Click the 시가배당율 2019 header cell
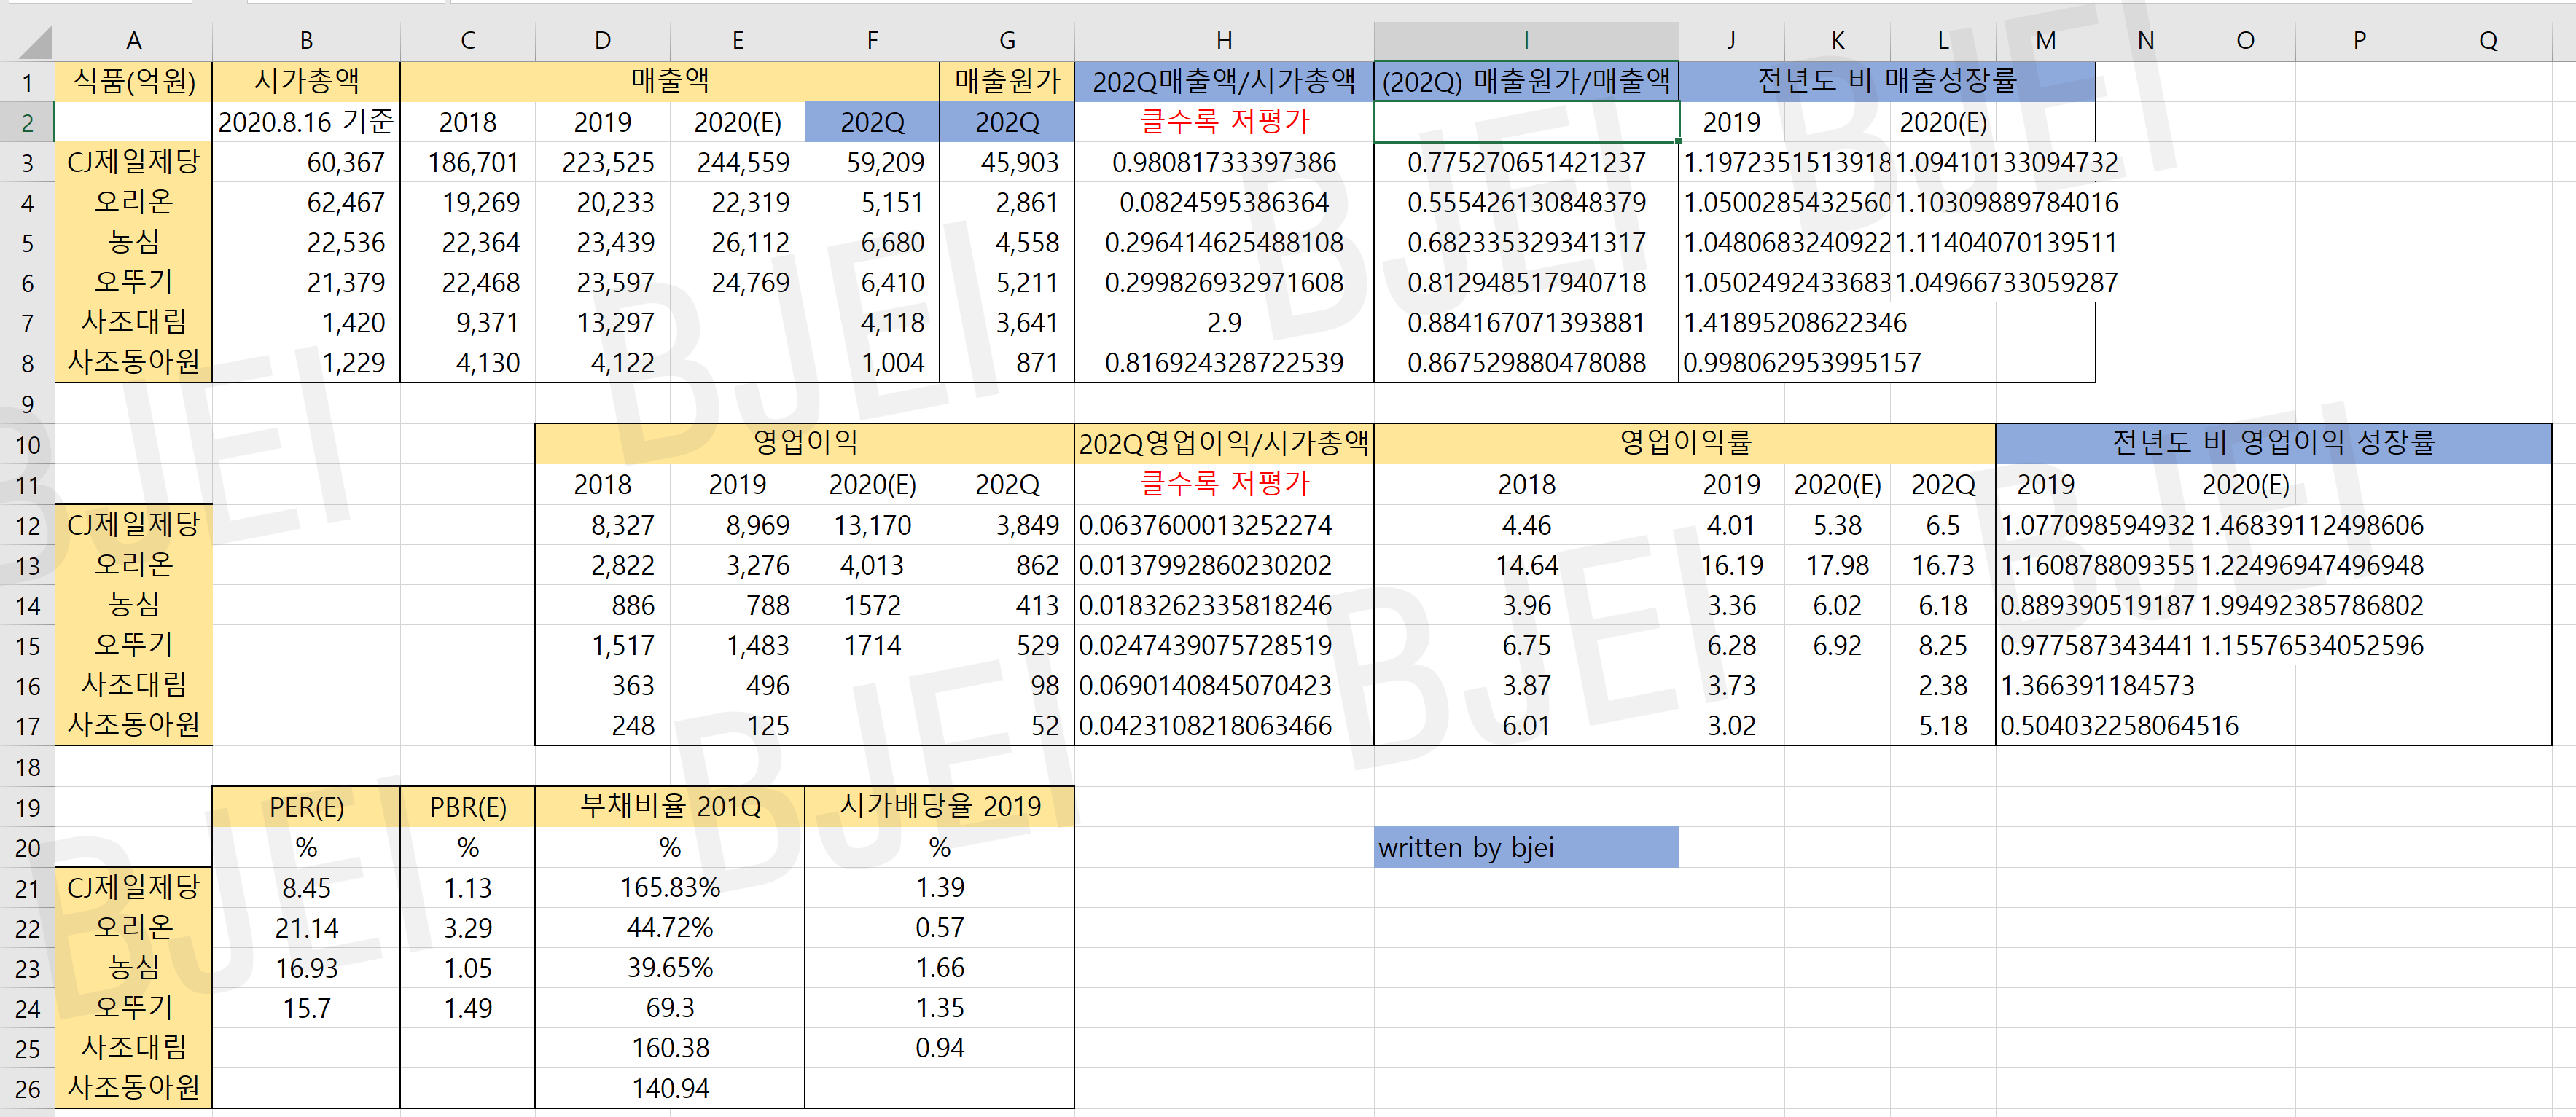 (939, 807)
